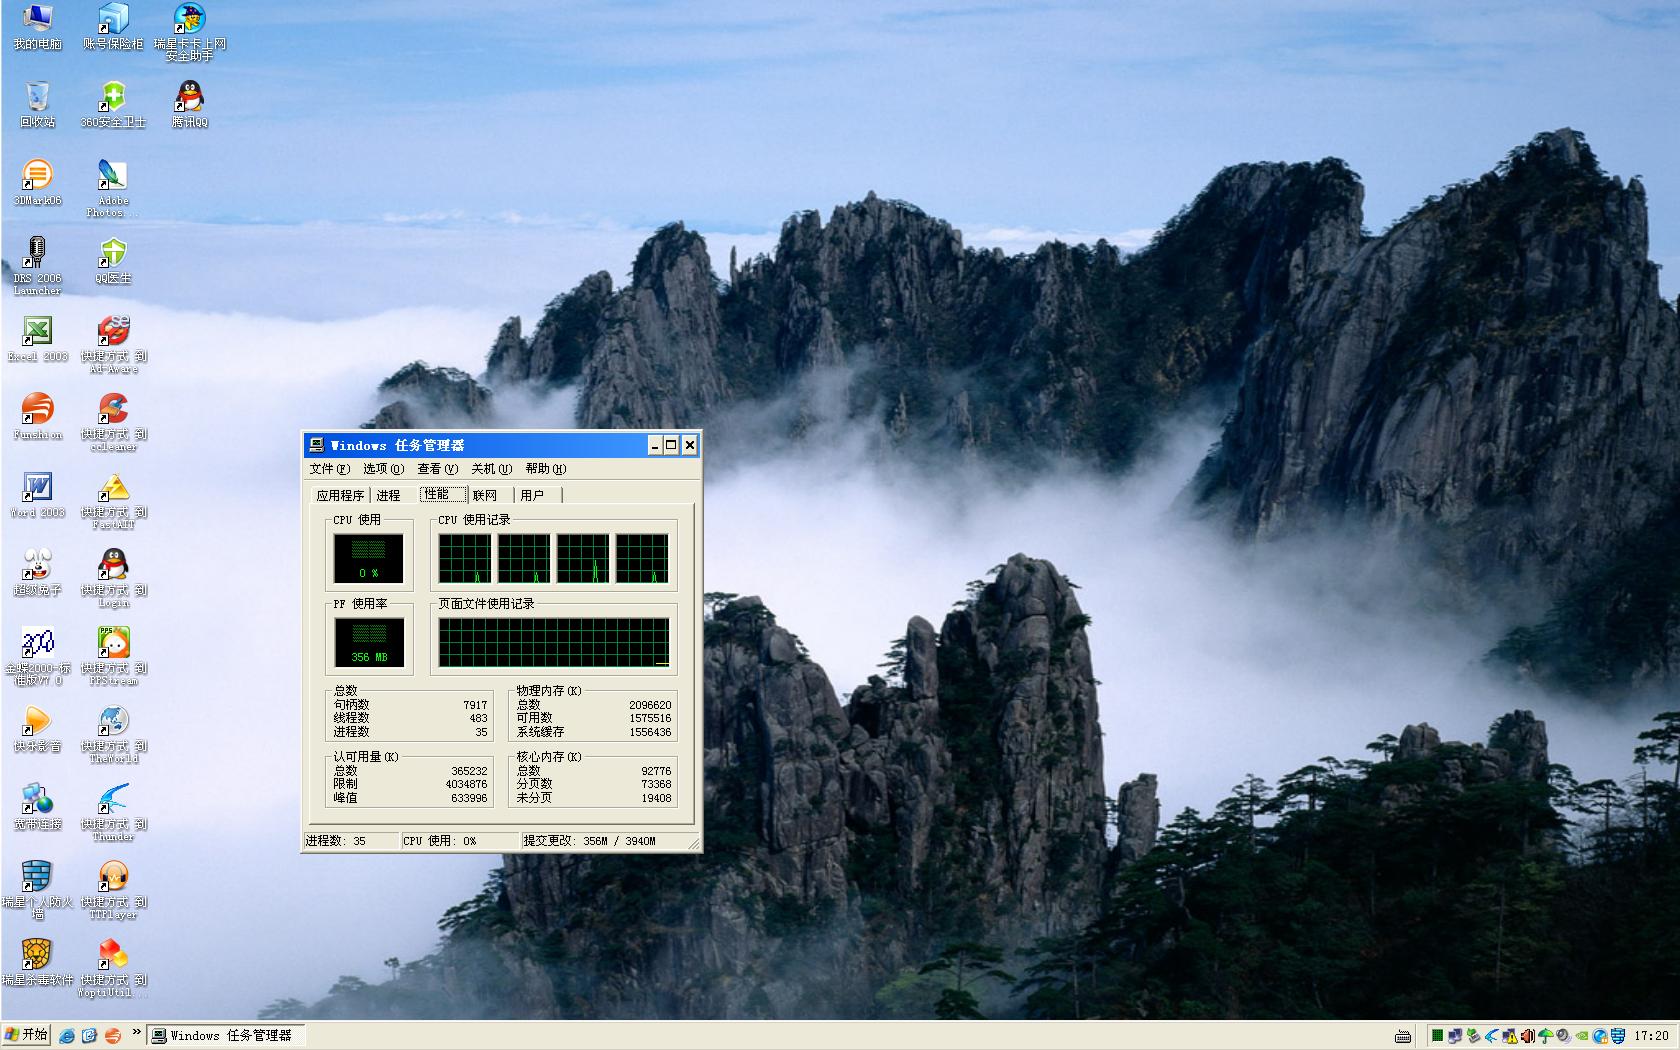Click the volume speaker icon in system tray
The image size is (1680, 1050).
point(1527,1036)
